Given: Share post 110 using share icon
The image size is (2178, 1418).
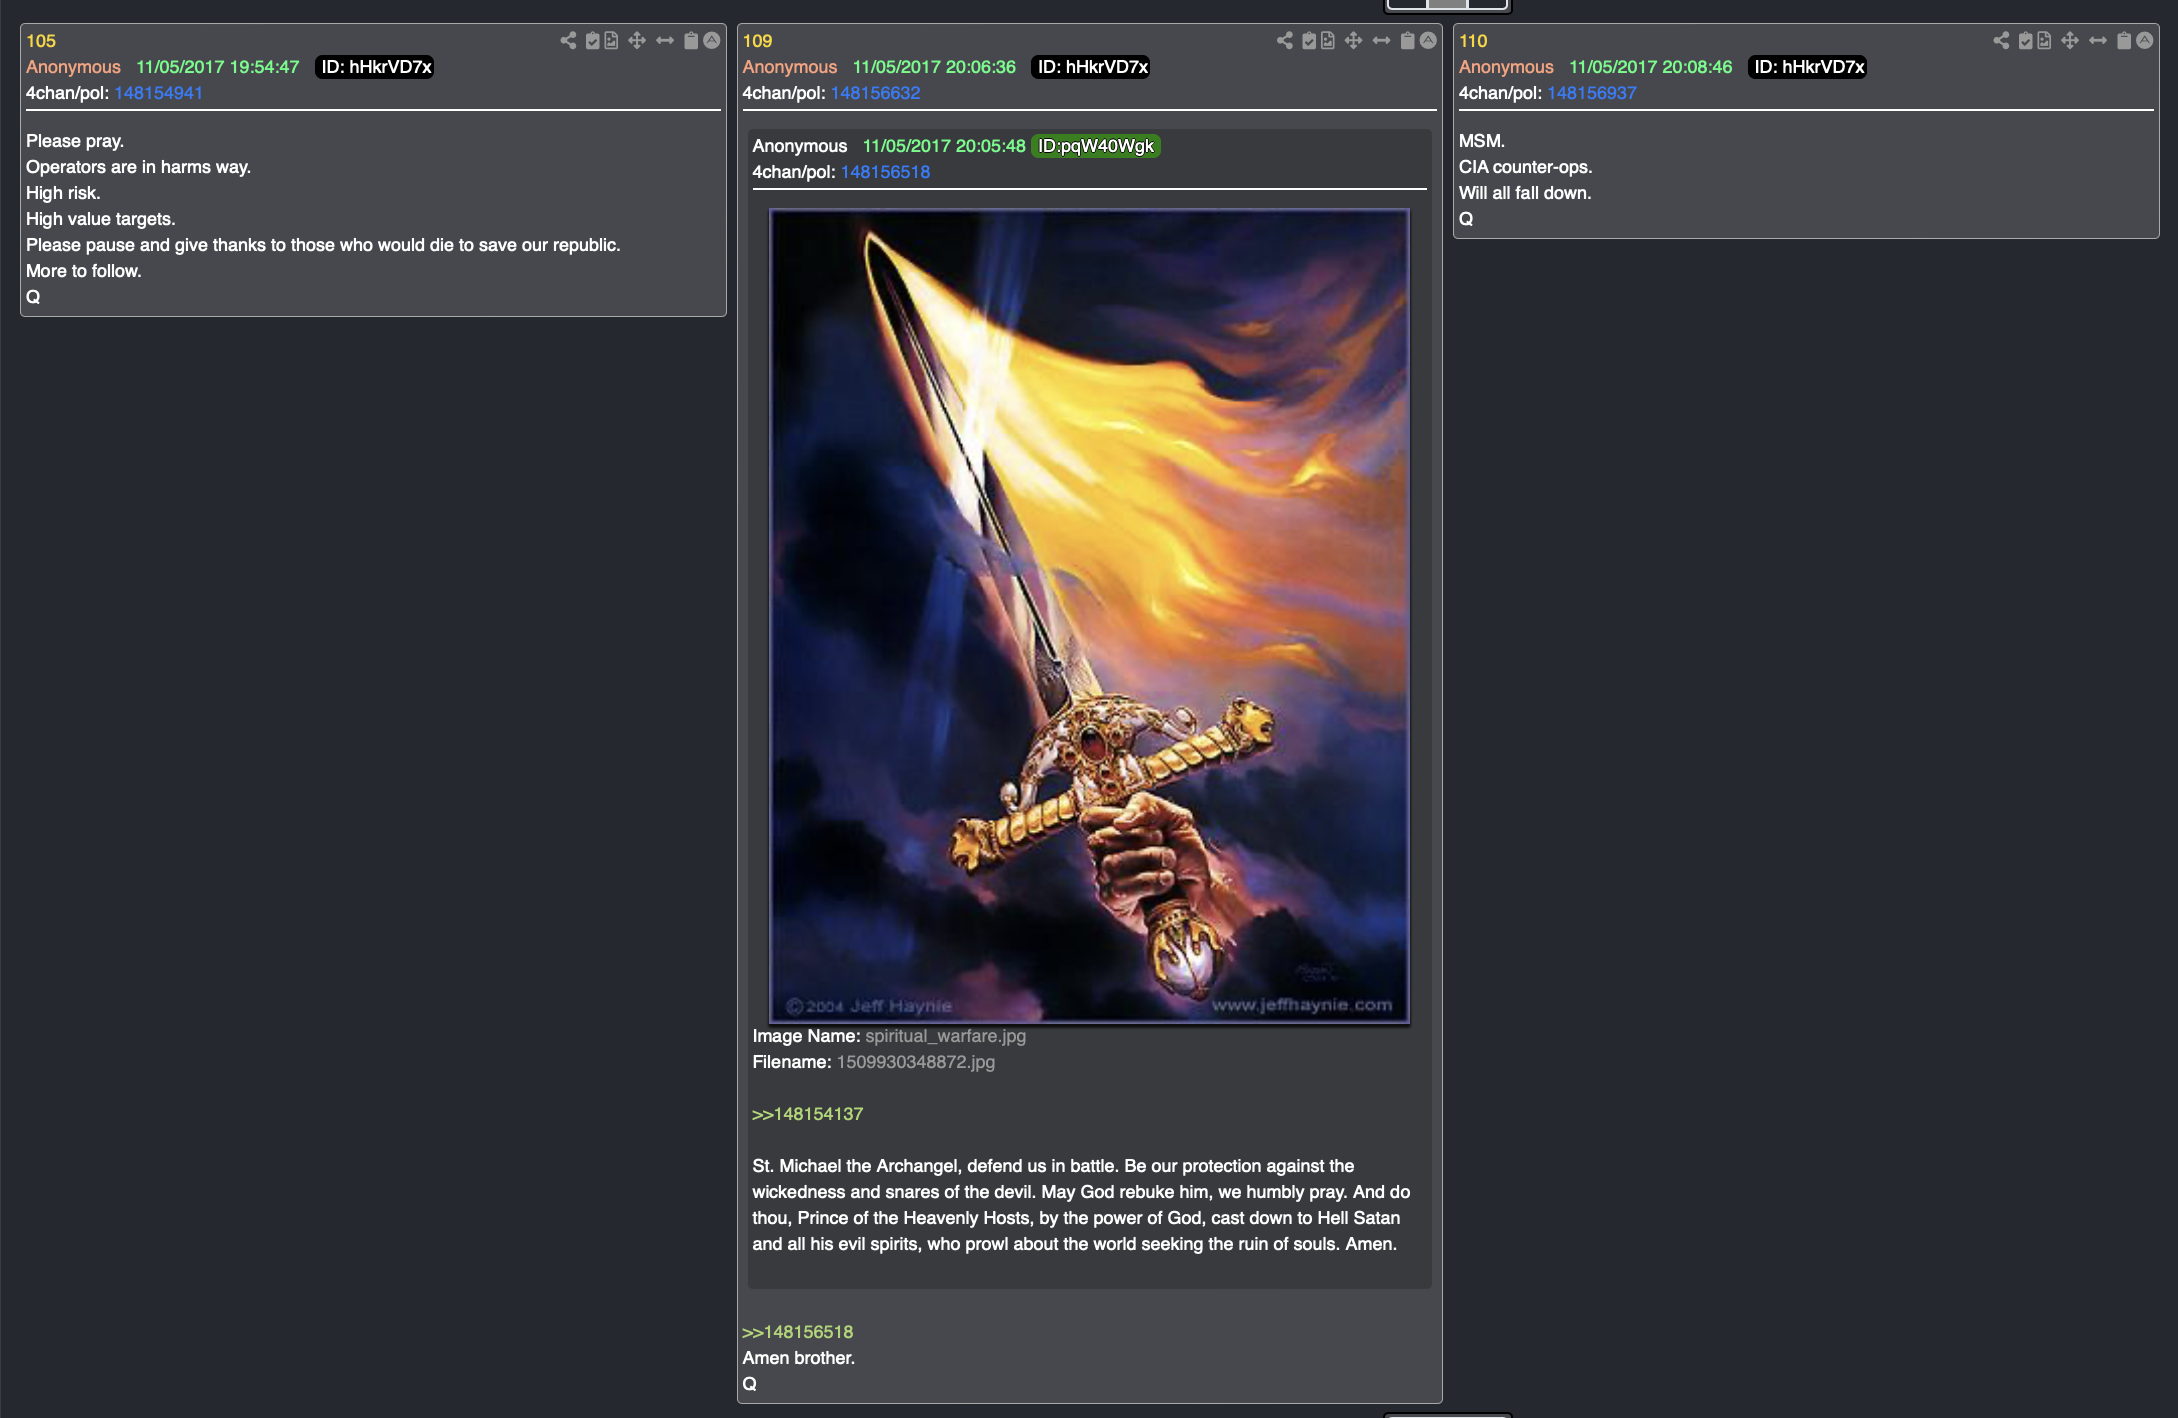Looking at the screenshot, I should [x=2001, y=41].
